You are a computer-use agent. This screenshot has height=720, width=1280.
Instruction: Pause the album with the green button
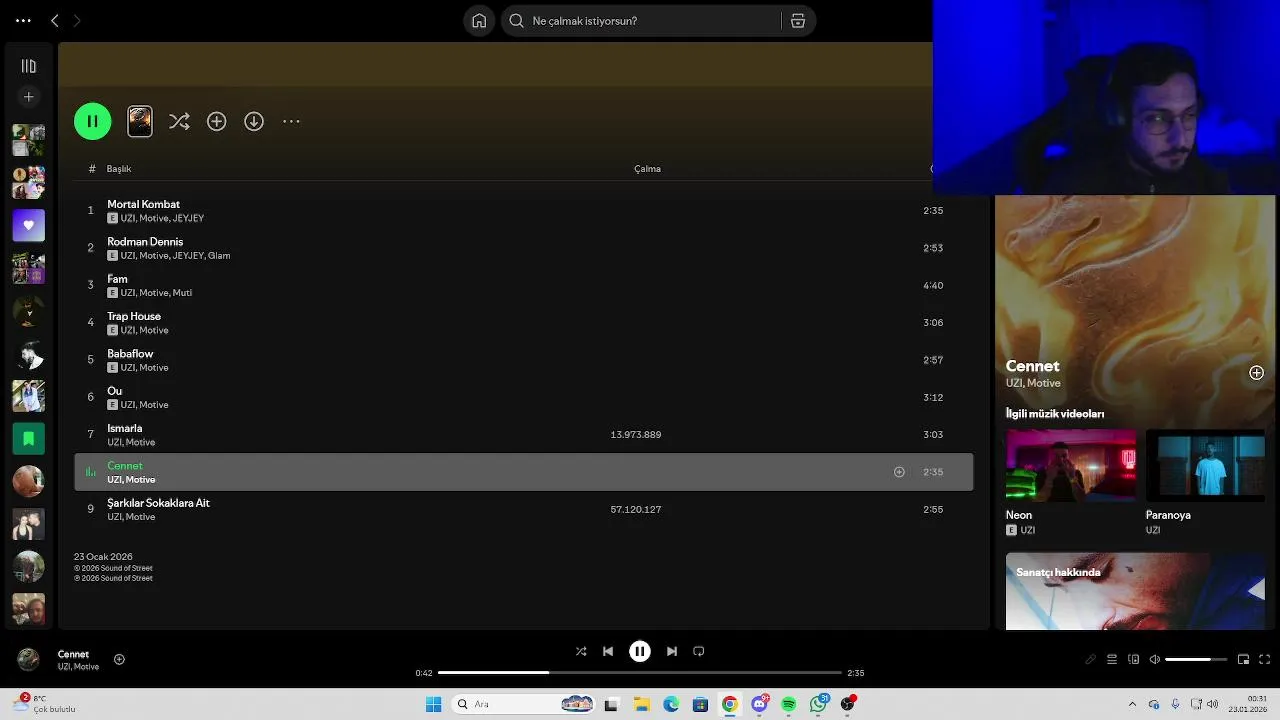92,121
